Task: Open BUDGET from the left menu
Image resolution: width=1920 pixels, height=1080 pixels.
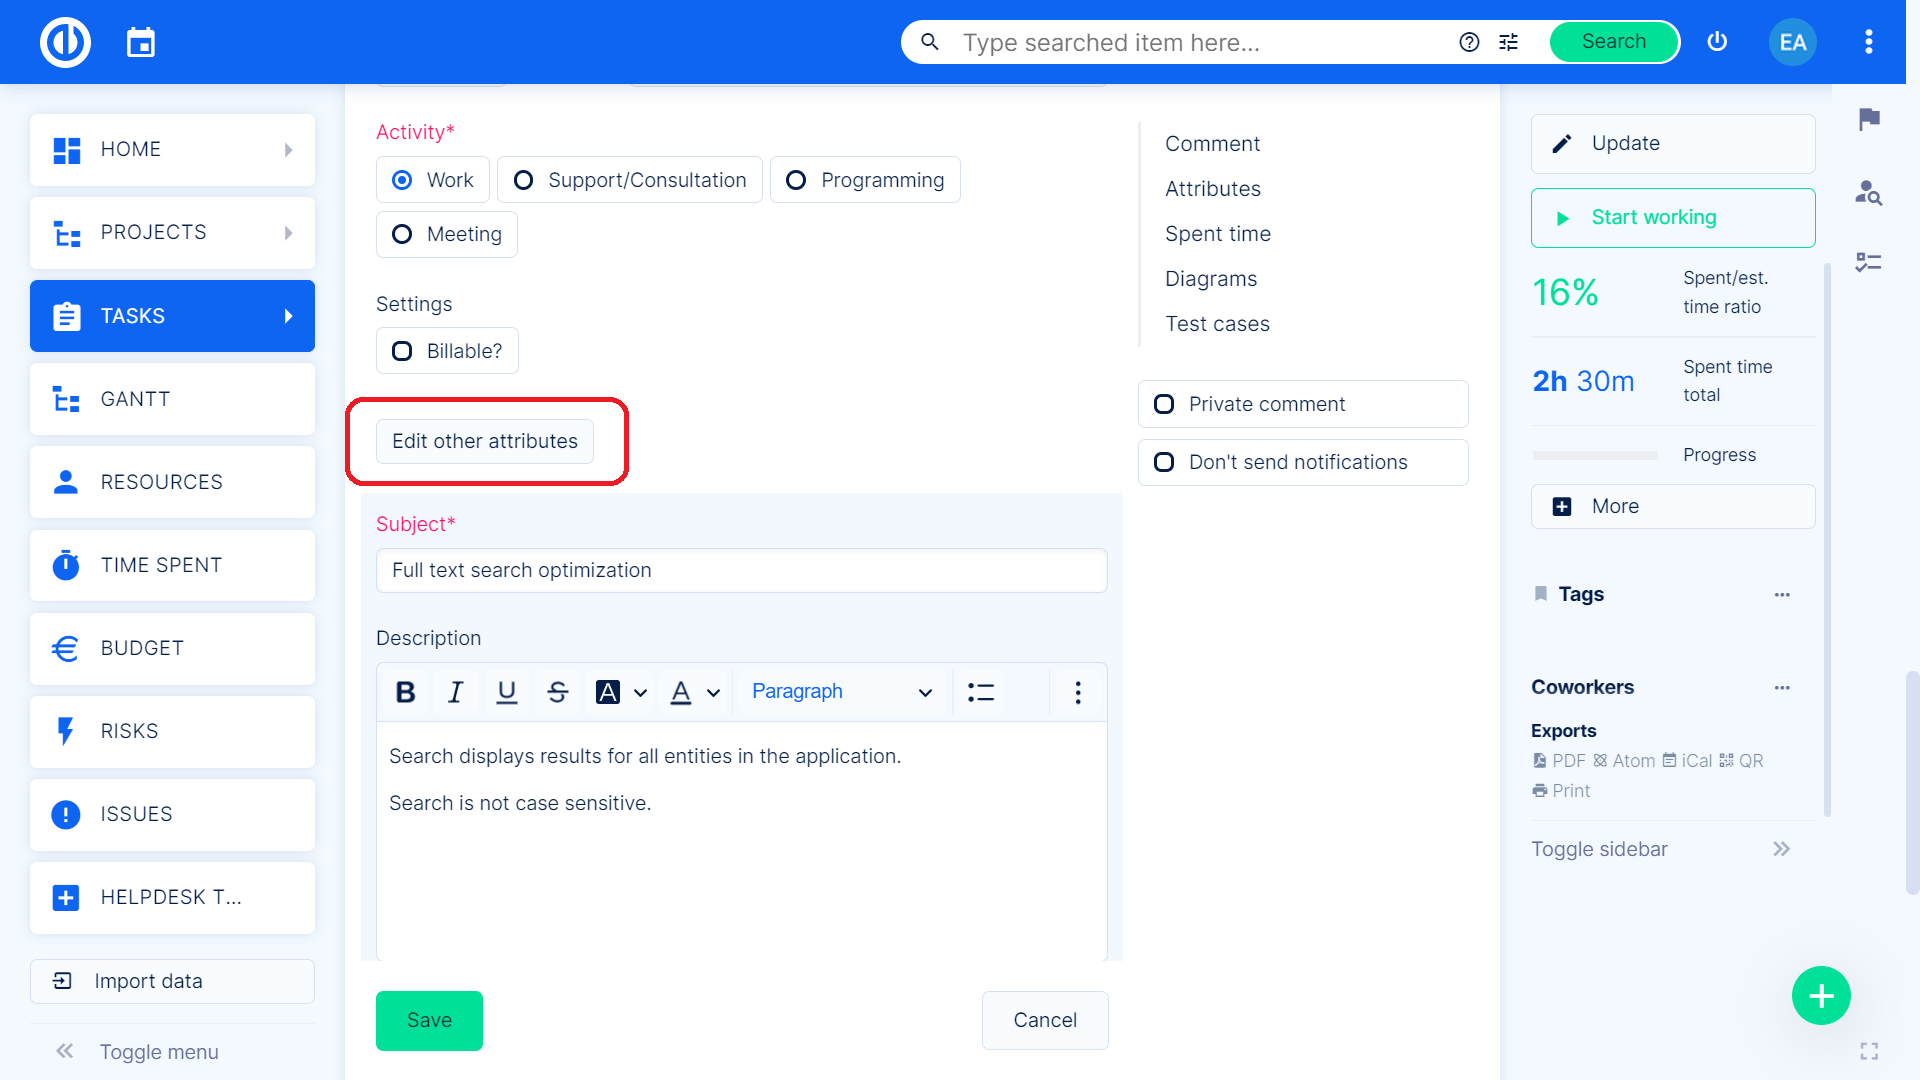Action: pos(172,648)
